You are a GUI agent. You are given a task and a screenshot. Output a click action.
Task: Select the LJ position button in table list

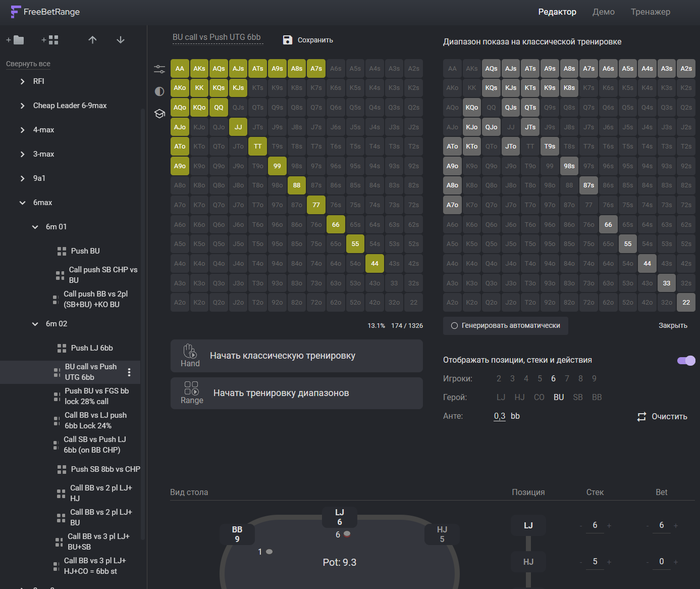point(528,526)
